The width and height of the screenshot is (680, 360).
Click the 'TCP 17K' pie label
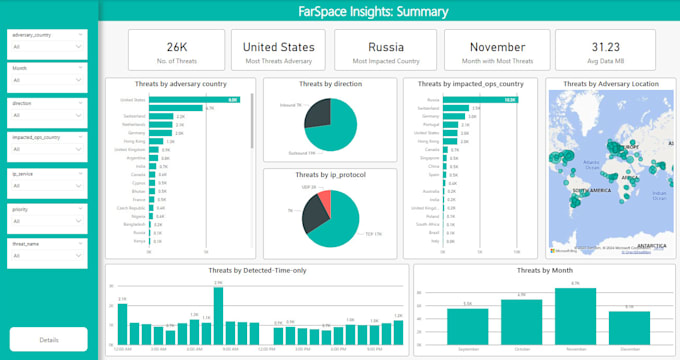point(373,234)
